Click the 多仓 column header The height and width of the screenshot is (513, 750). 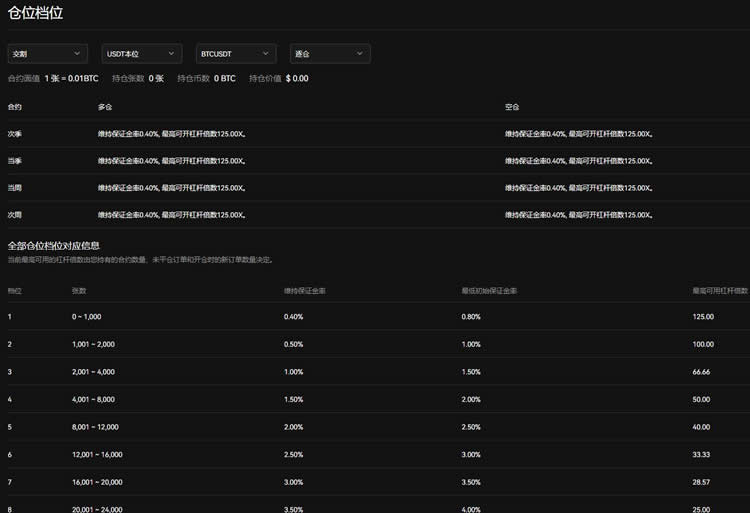(105, 106)
